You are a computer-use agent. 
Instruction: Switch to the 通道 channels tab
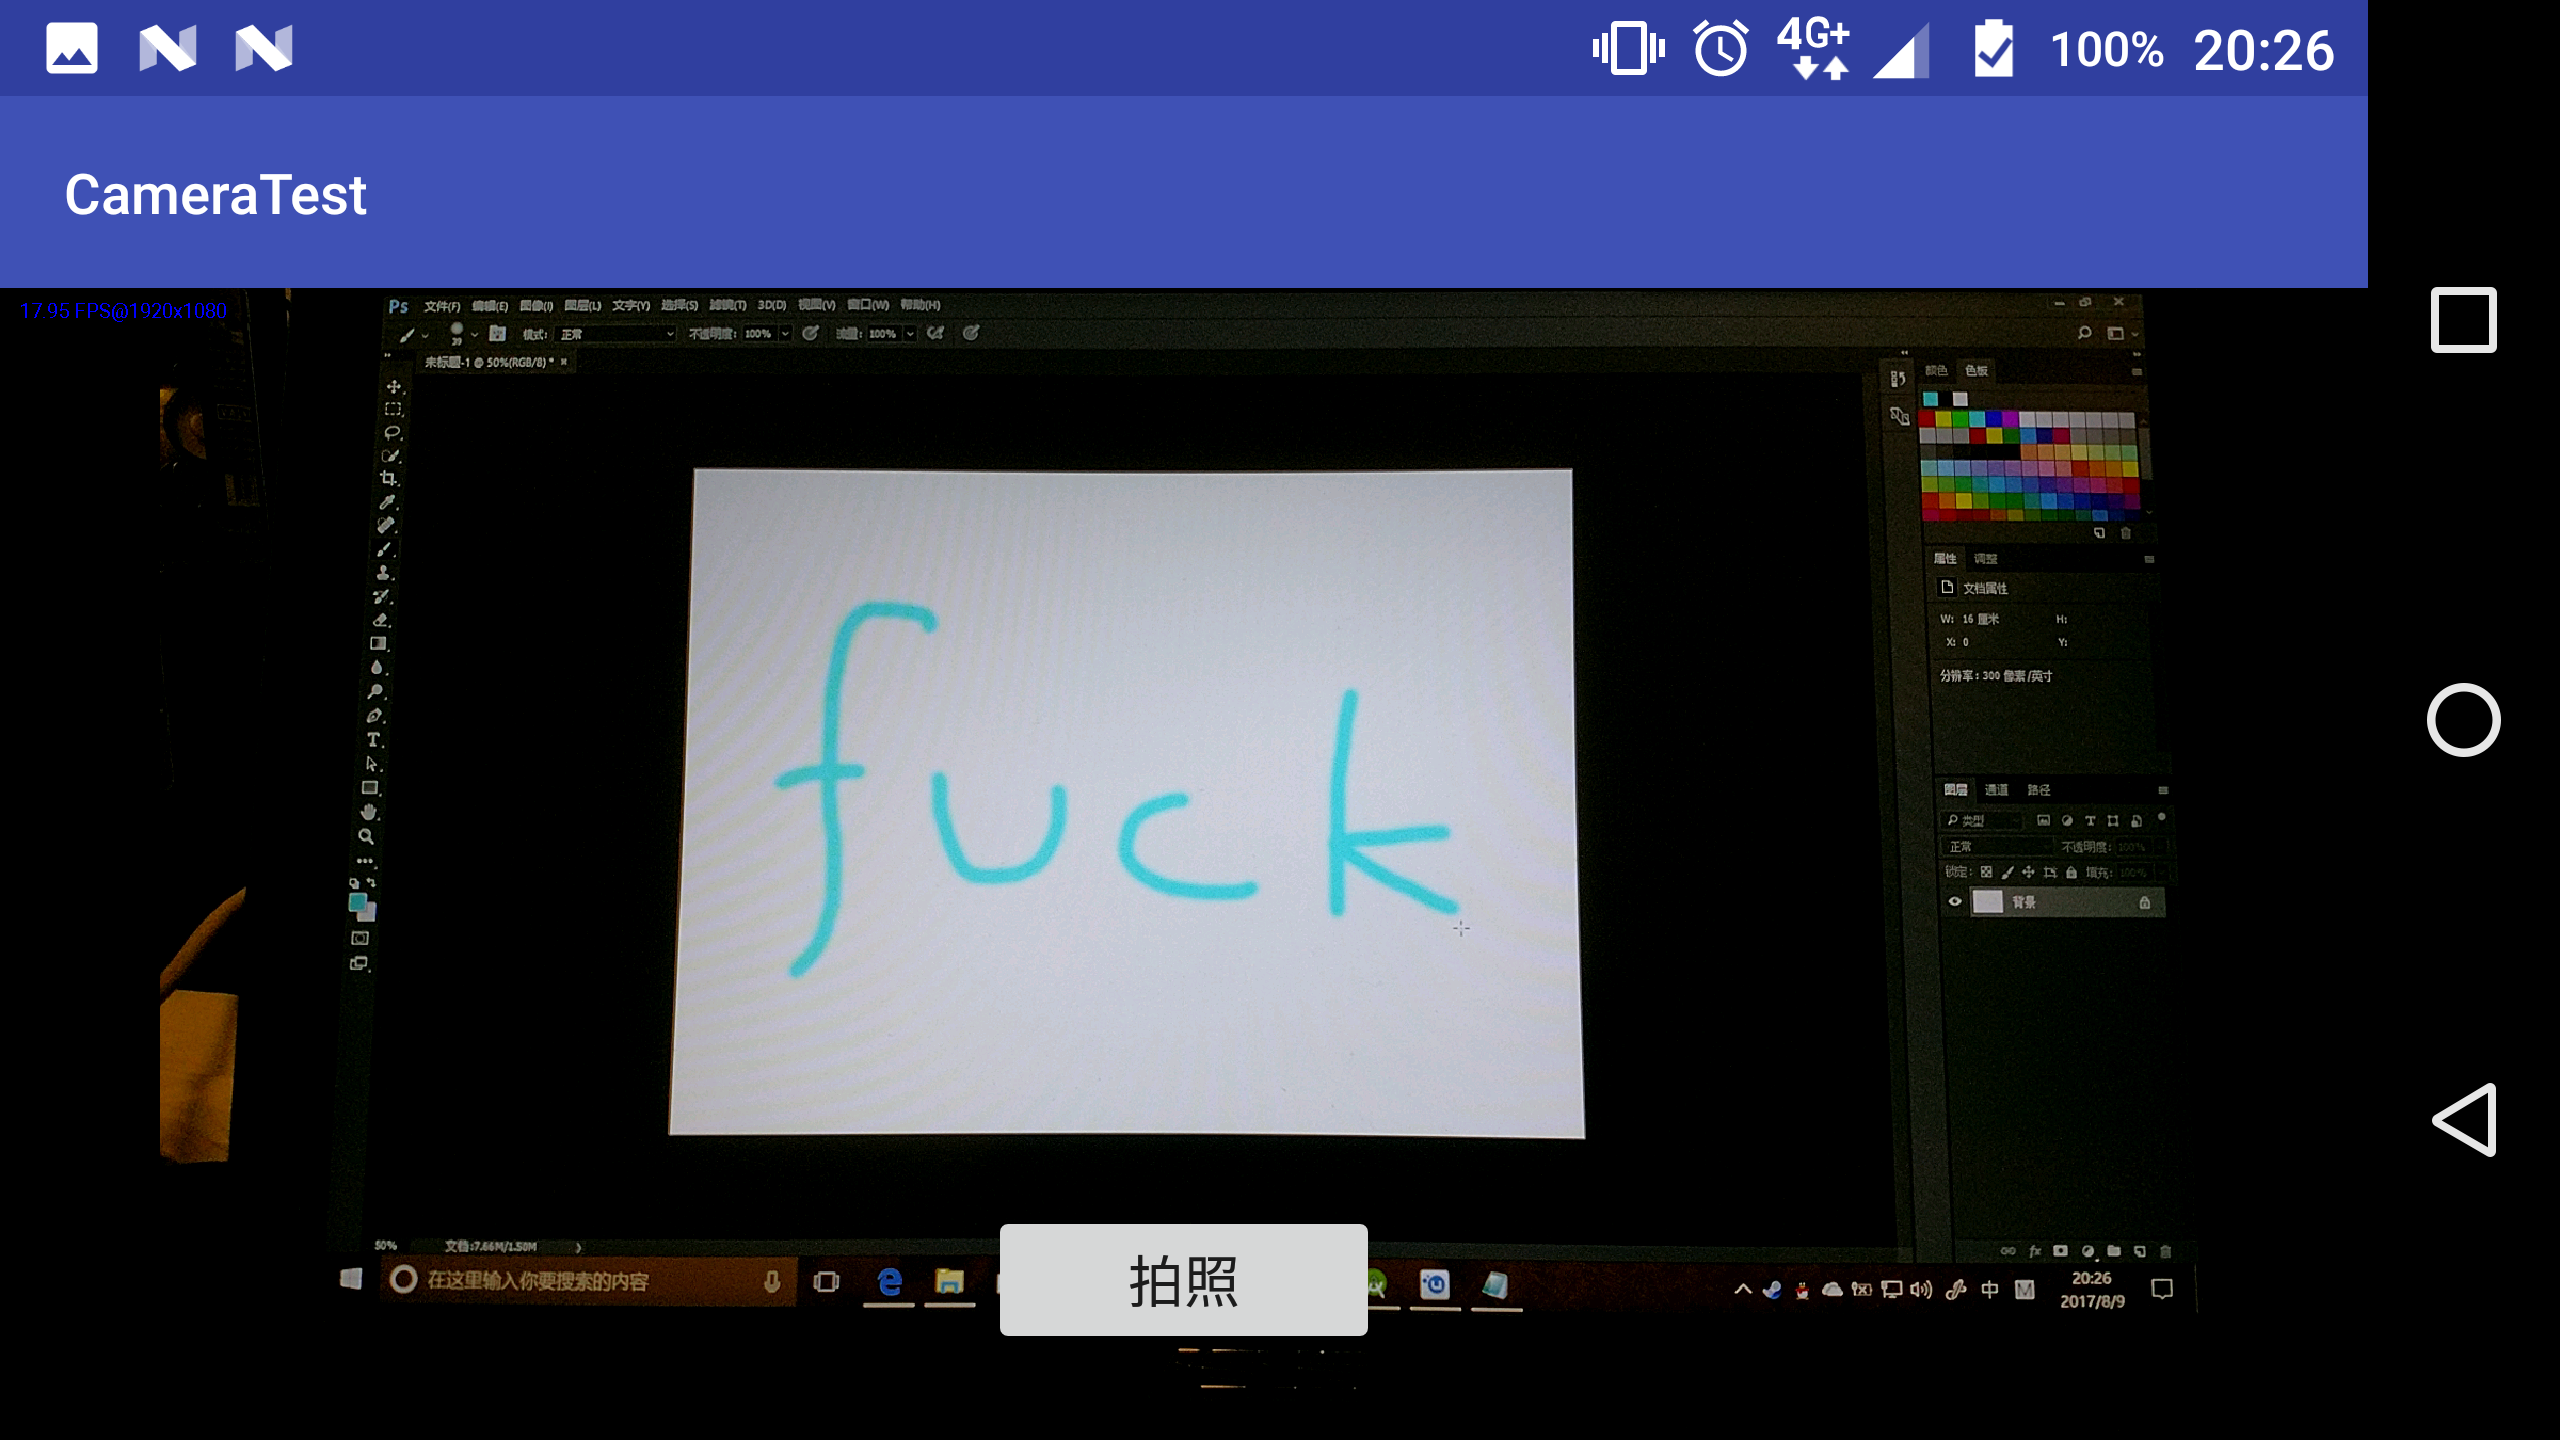coord(1996,790)
